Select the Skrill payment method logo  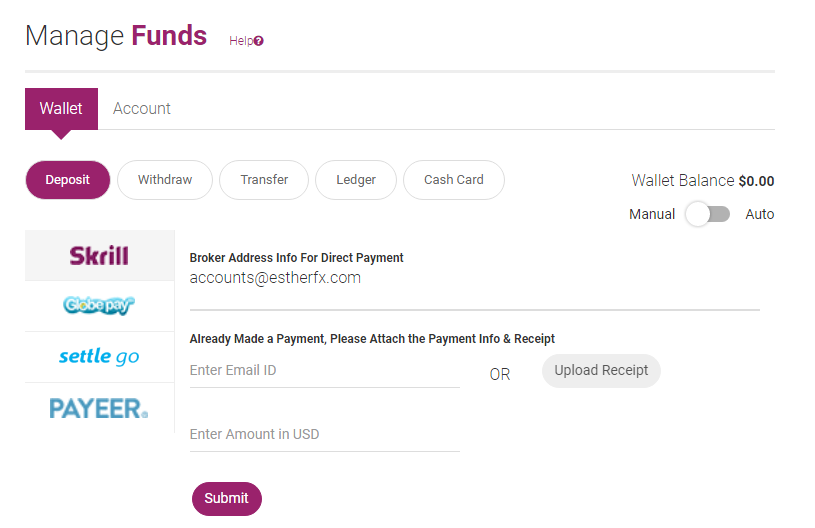tap(99, 255)
